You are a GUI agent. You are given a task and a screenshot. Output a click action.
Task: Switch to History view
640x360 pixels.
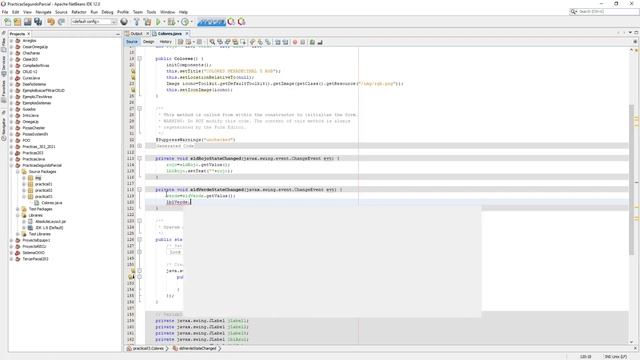coord(165,42)
